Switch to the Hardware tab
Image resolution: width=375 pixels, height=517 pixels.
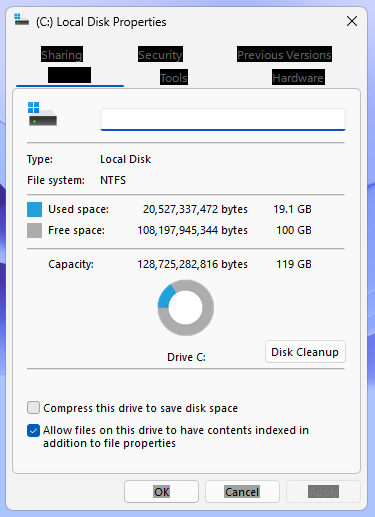point(298,77)
